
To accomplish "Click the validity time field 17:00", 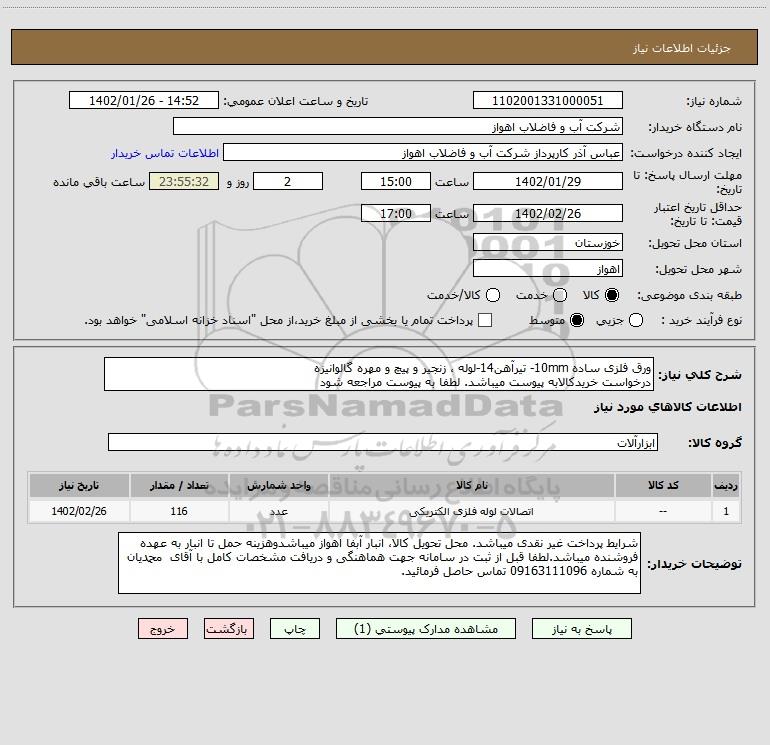I will pos(396,213).
